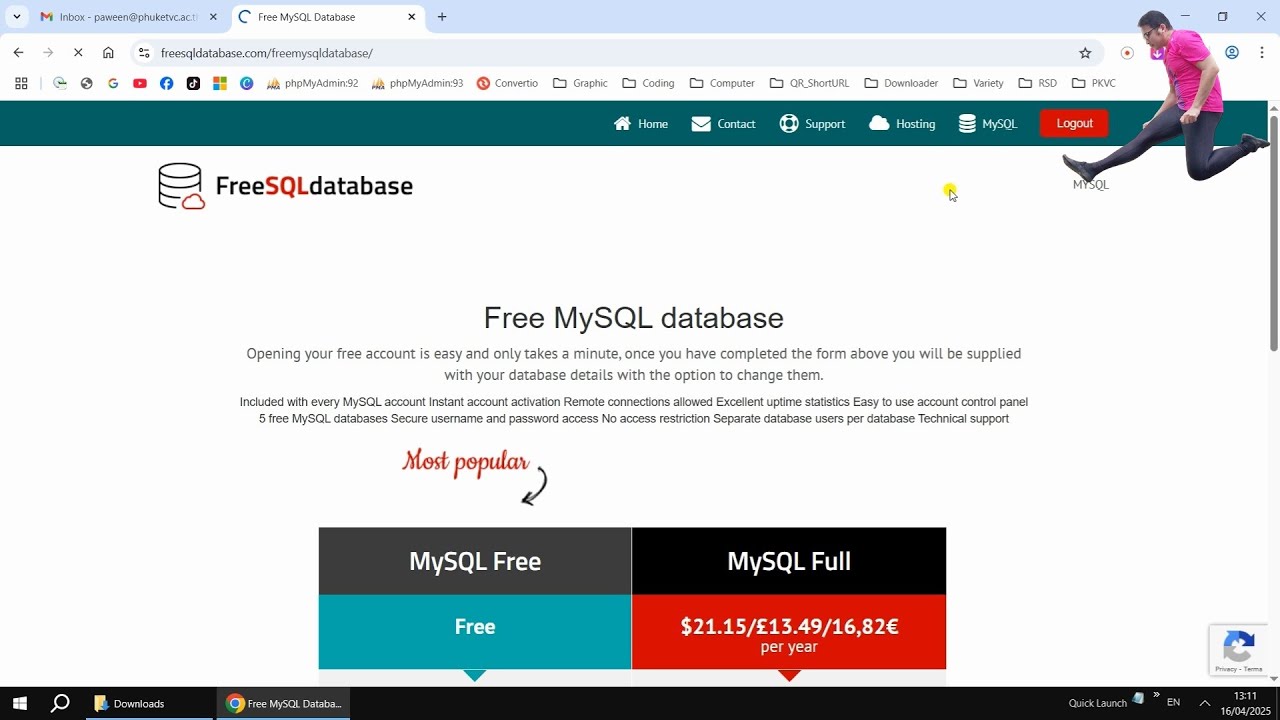
Task: Open the Chrome profile avatar icon
Action: point(1232,53)
